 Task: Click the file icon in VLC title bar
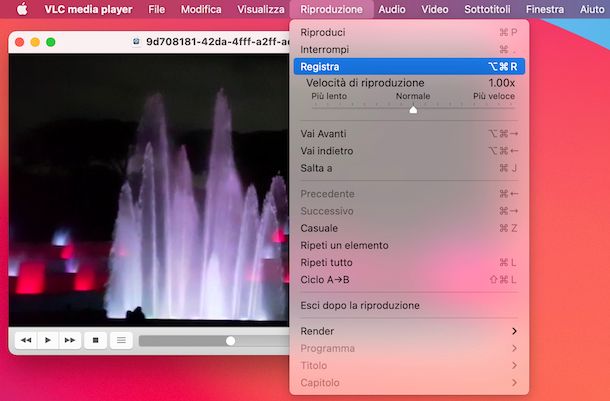tap(136, 42)
